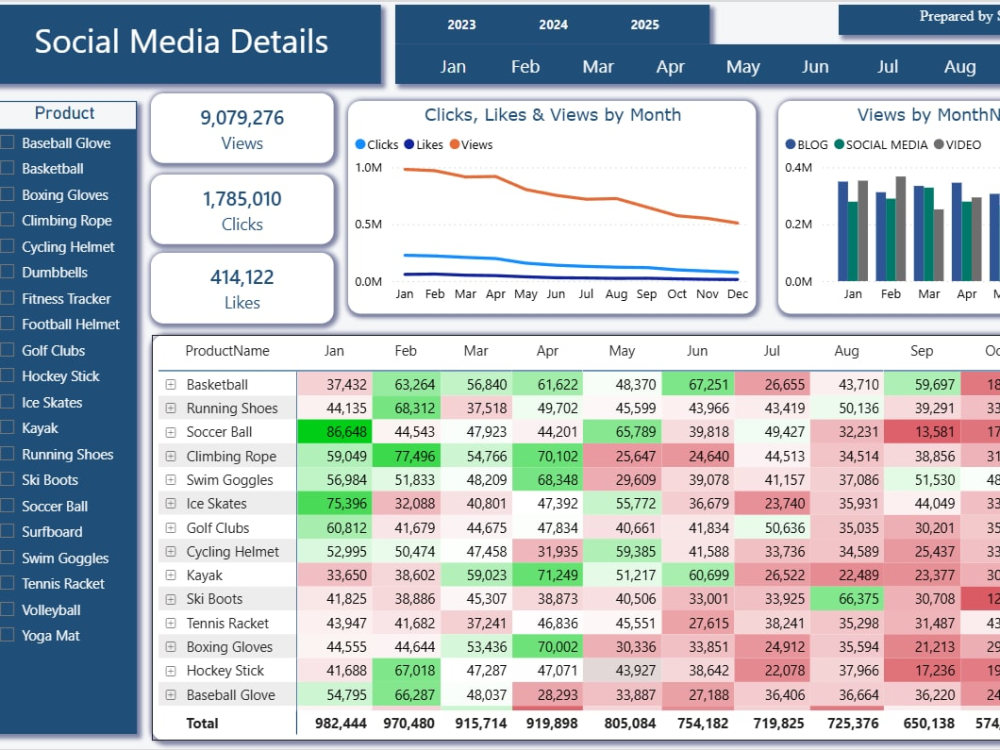Check the Golf Clubs slicer box
This screenshot has width=1000, height=750.
pos(7,350)
